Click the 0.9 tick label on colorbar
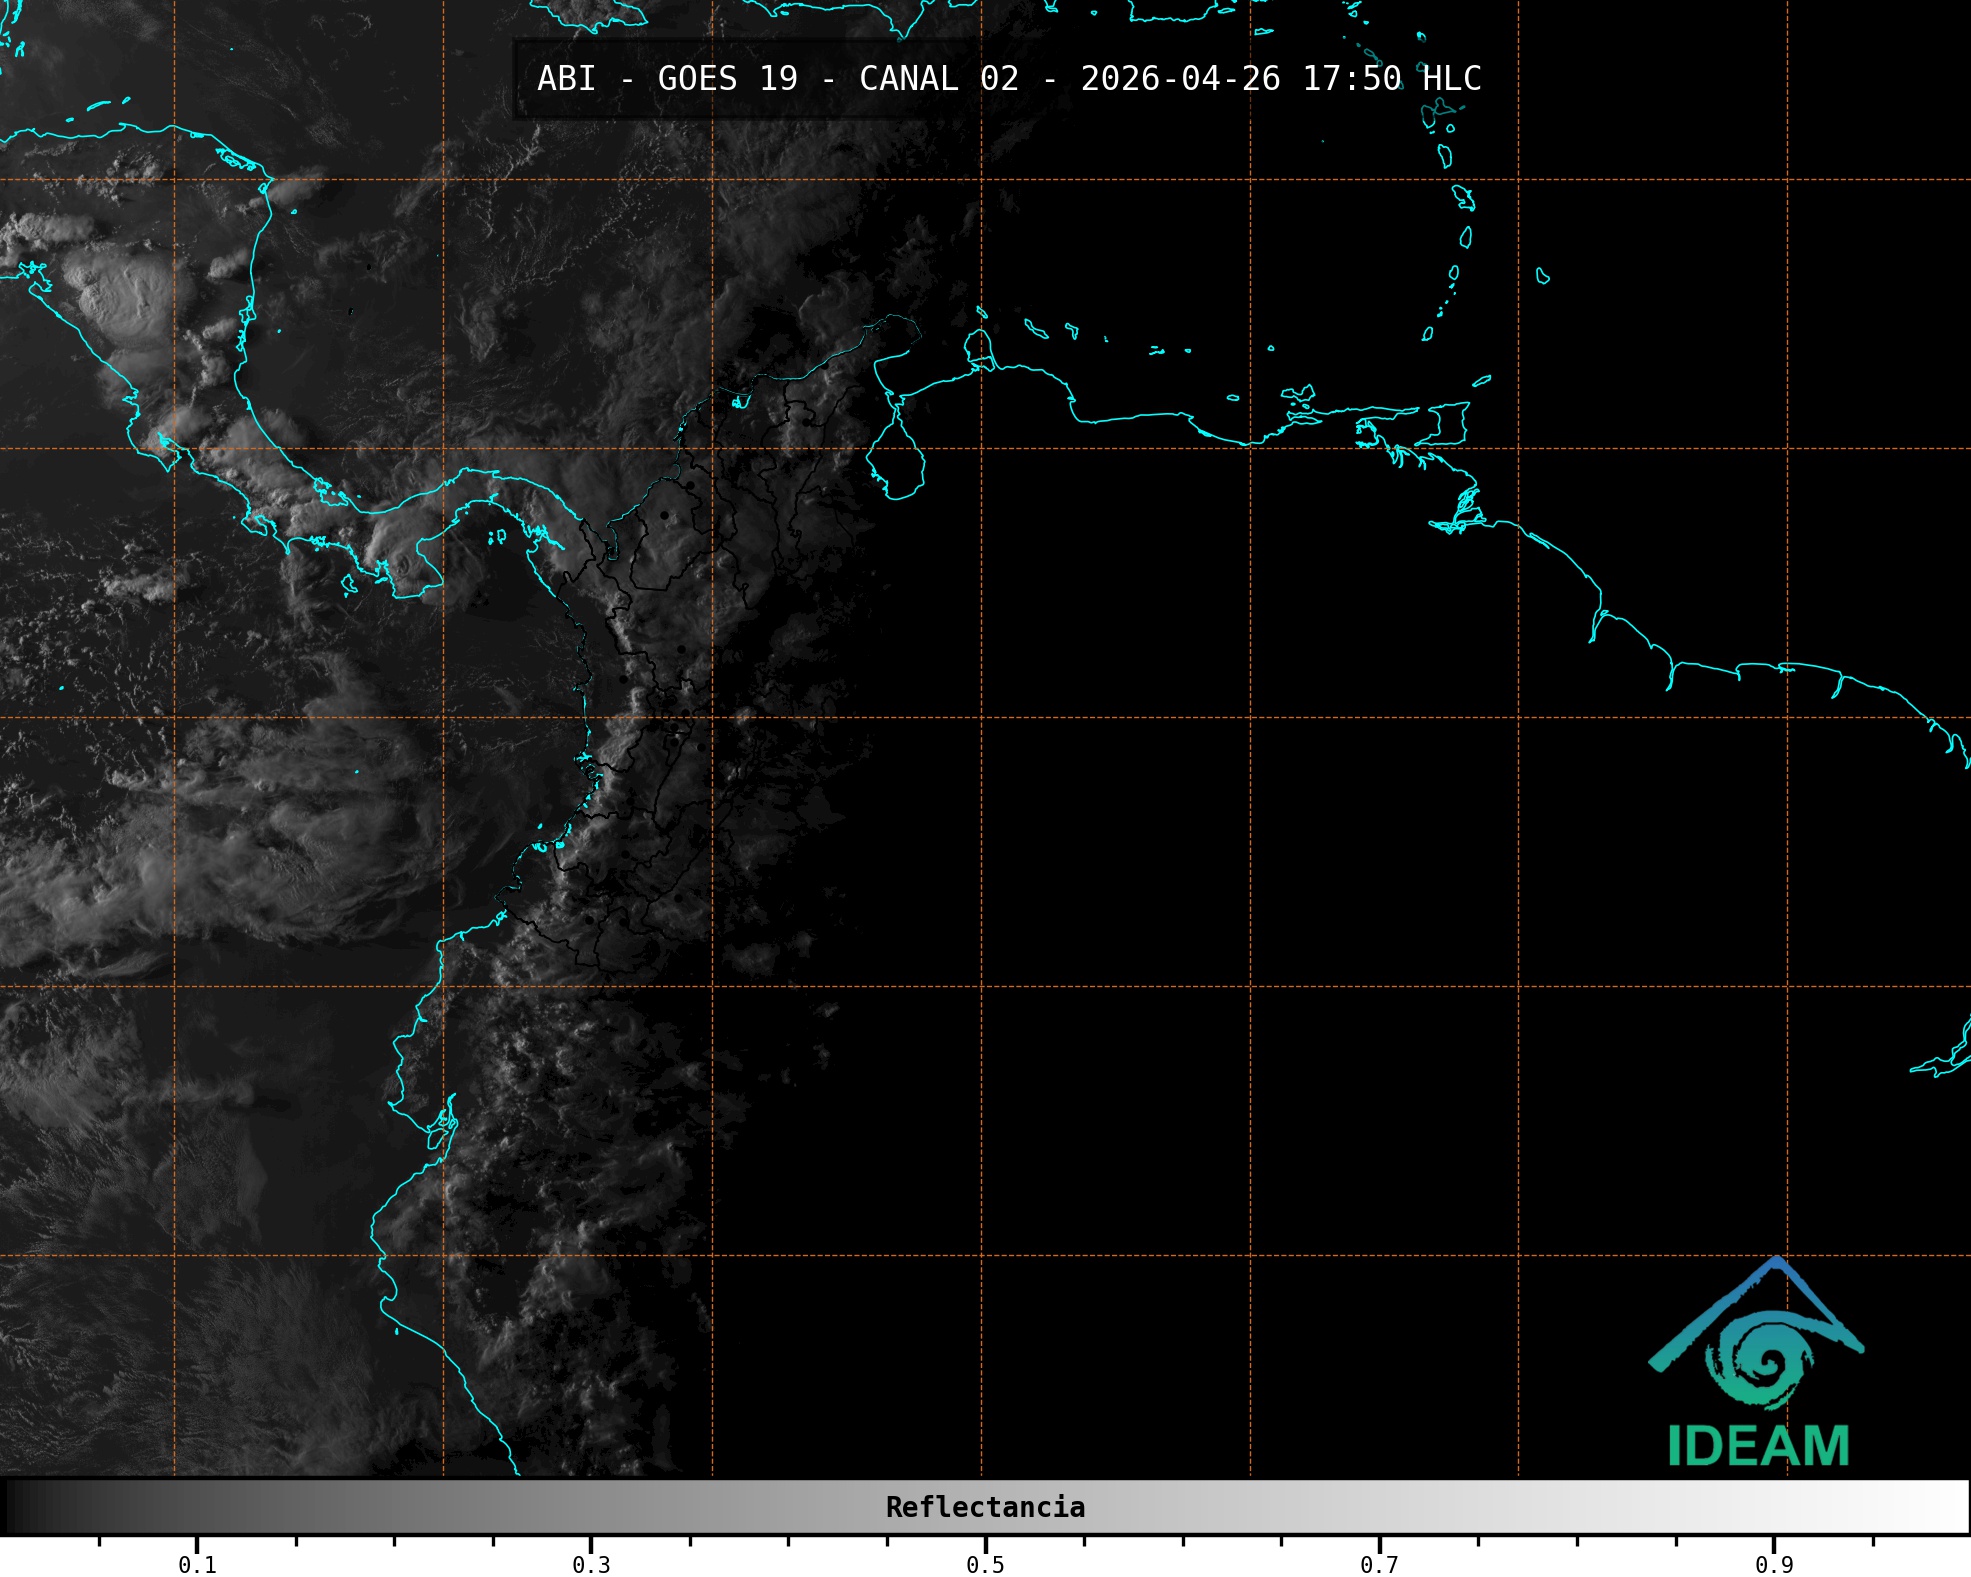Viewport: 1971px width, 1577px height. point(1773,1564)
